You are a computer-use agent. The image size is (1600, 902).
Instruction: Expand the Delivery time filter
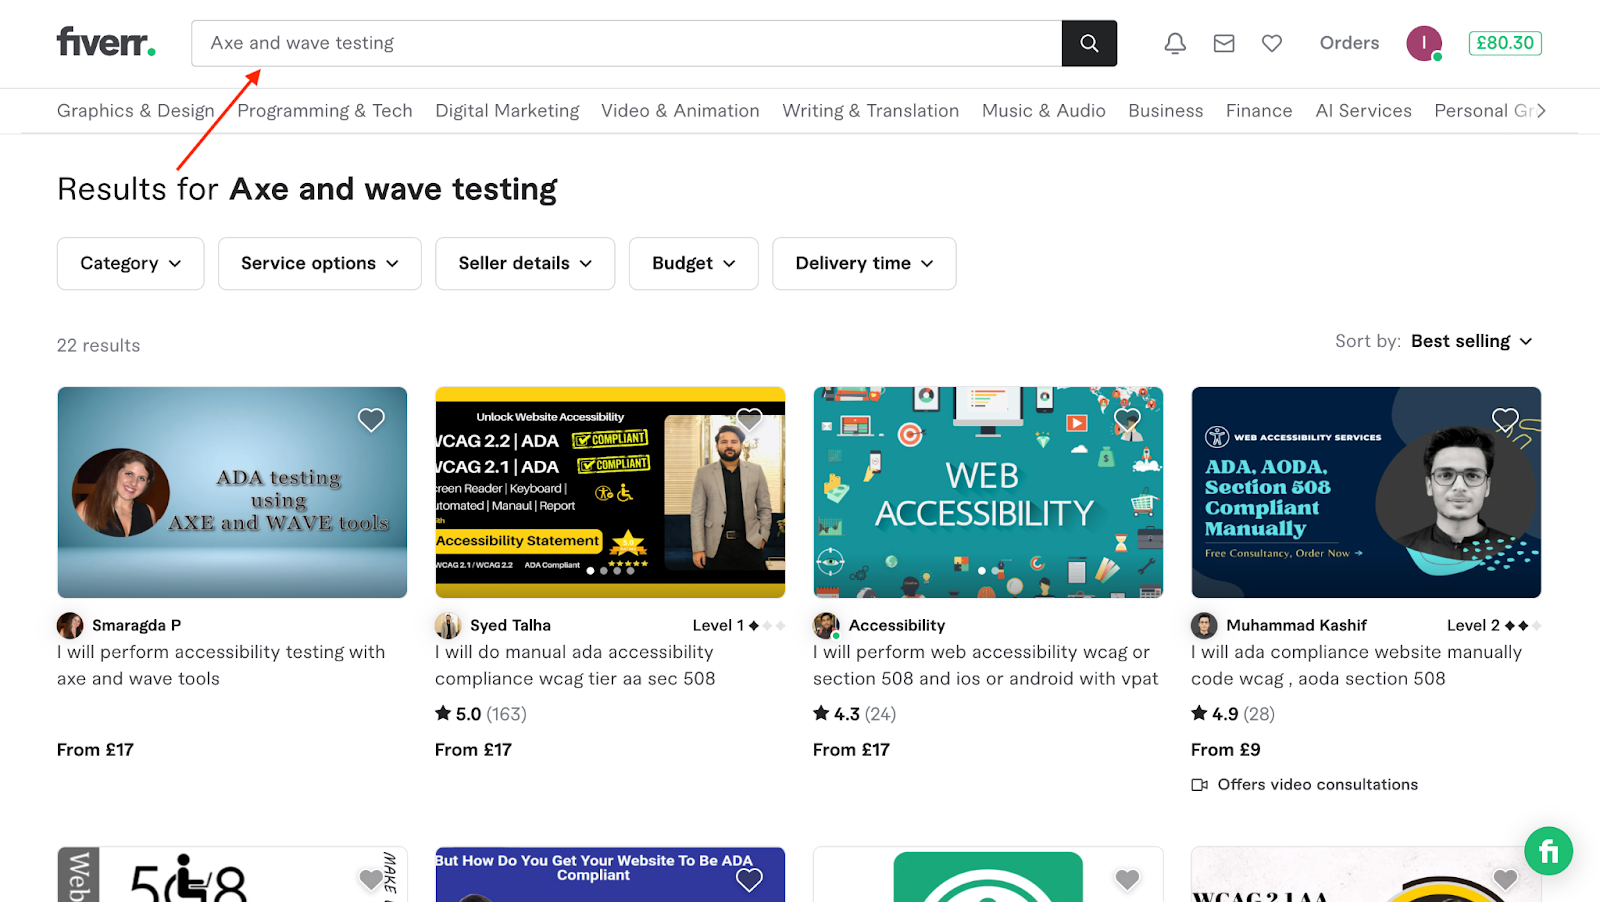point(864,263)
